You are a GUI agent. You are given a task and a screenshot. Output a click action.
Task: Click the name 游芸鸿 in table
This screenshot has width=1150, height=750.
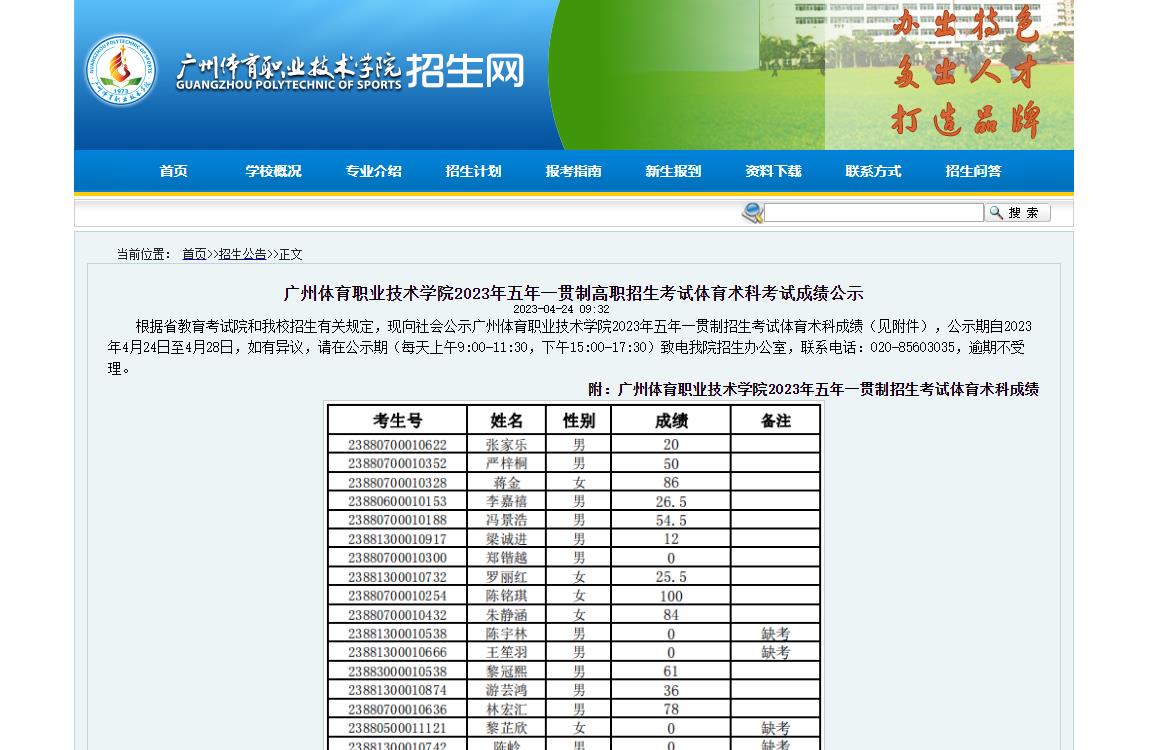pos(506,690)
